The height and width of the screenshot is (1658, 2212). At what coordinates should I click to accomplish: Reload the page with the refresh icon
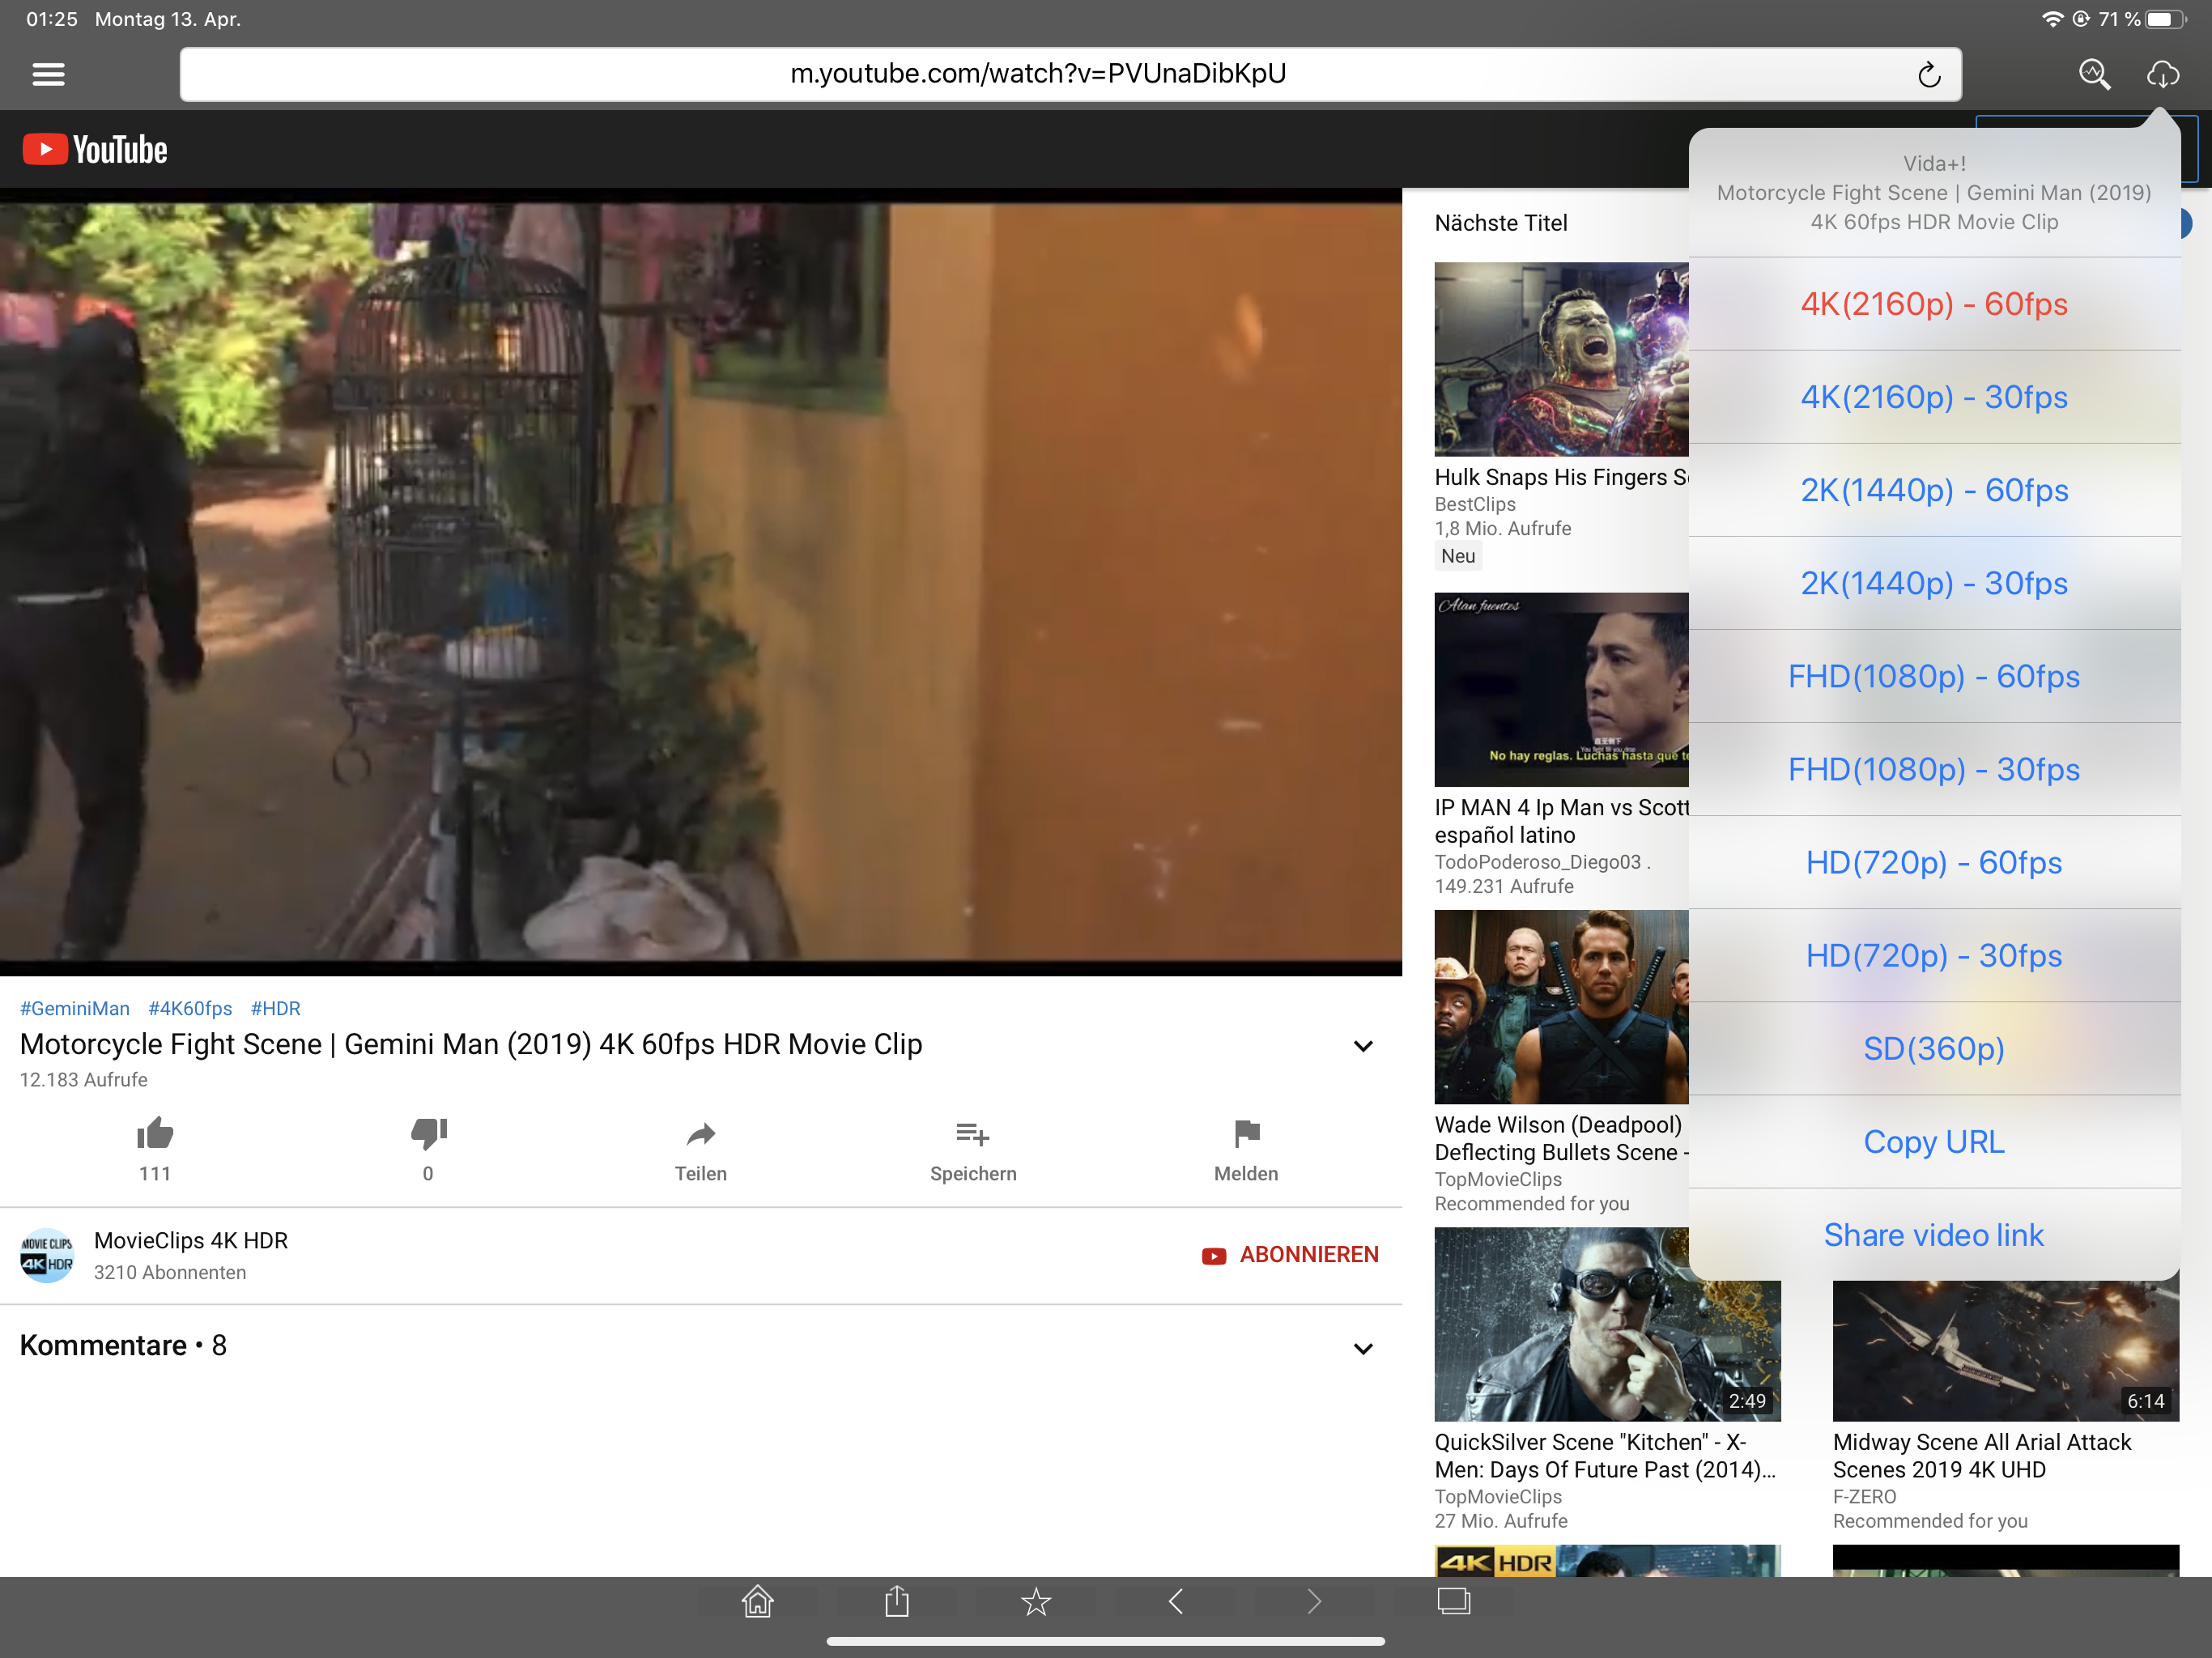tap(1928, 74)
